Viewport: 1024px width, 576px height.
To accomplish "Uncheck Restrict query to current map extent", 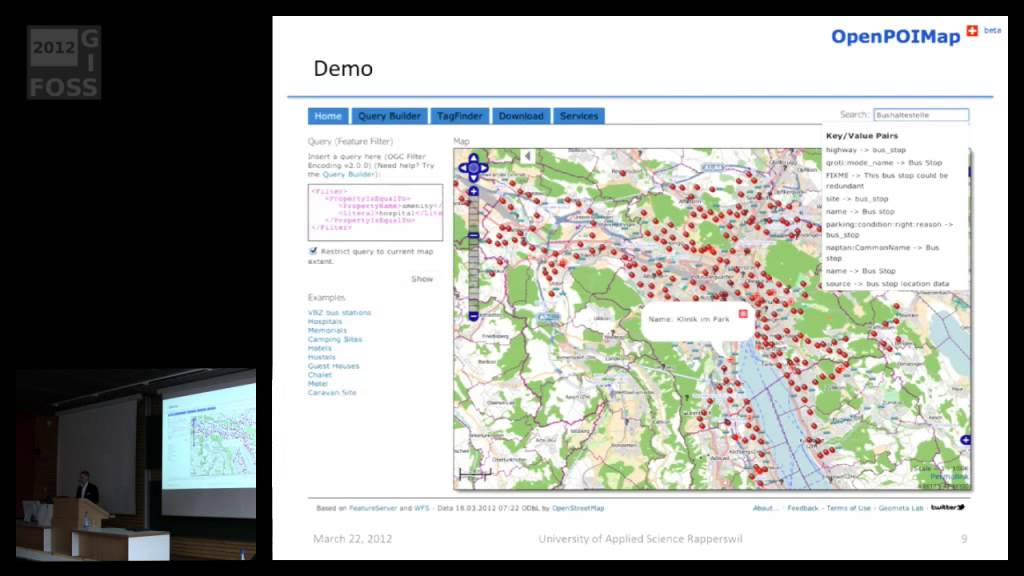I will click(313, 251).
